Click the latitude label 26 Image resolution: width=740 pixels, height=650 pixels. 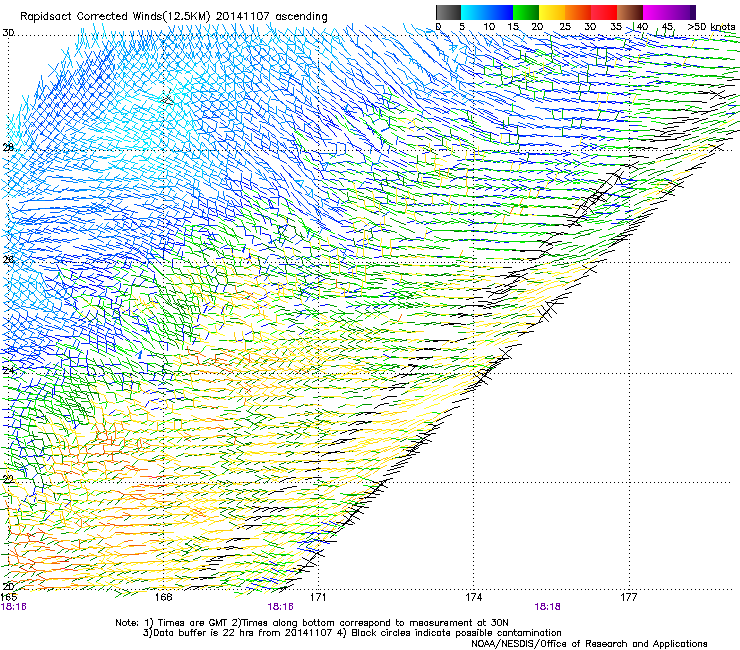8,260
